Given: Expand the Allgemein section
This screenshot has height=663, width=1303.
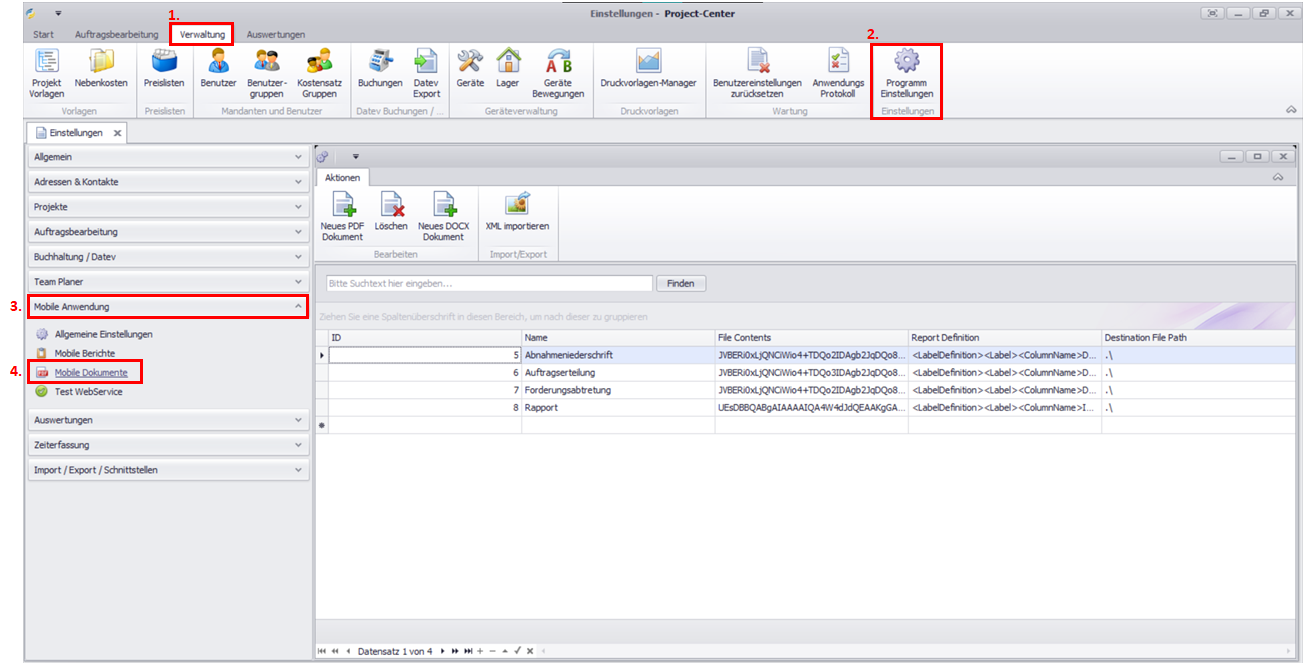Looking at the screenshot, I should tap(168, 157).
